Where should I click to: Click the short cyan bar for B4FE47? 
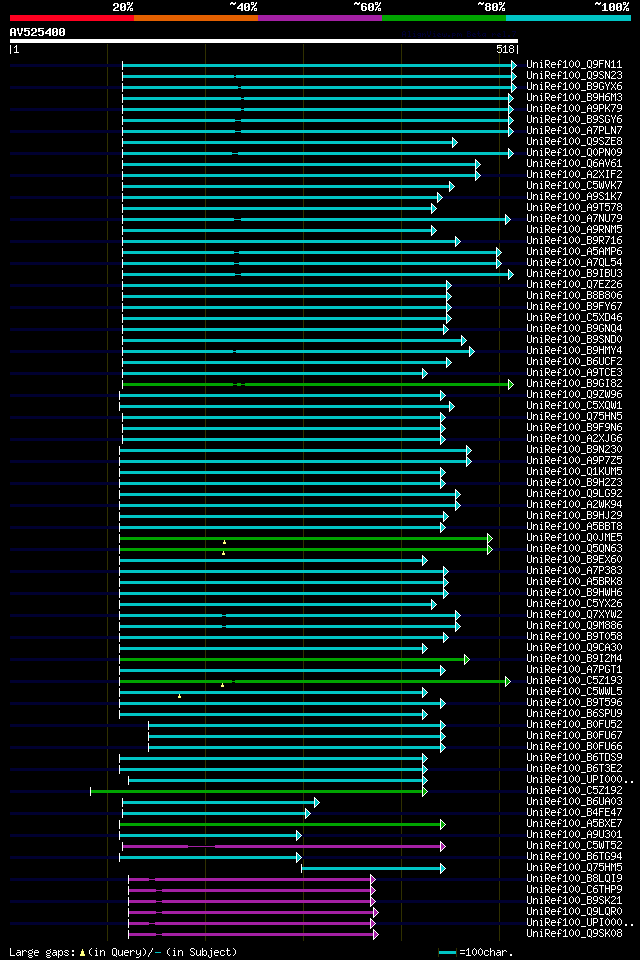[216, 814]
